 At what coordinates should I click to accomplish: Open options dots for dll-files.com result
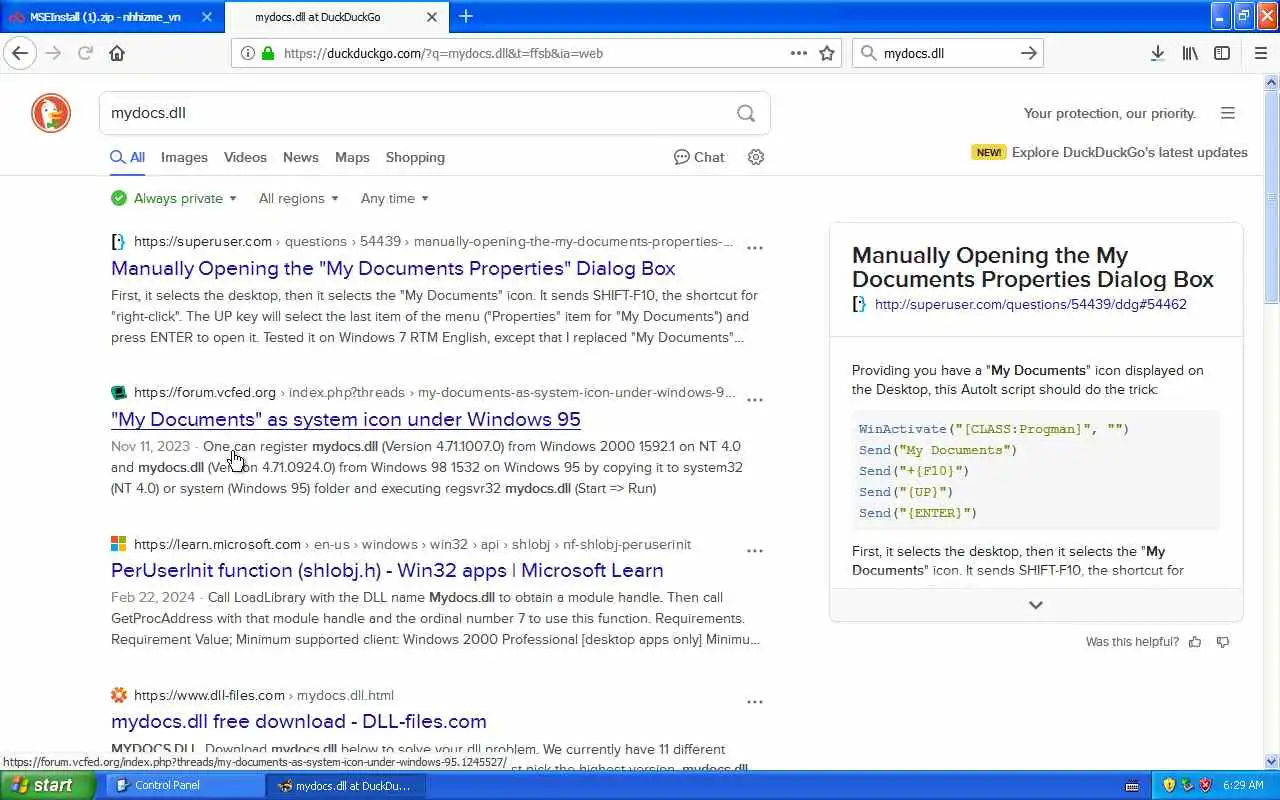(x=755, y=701)
